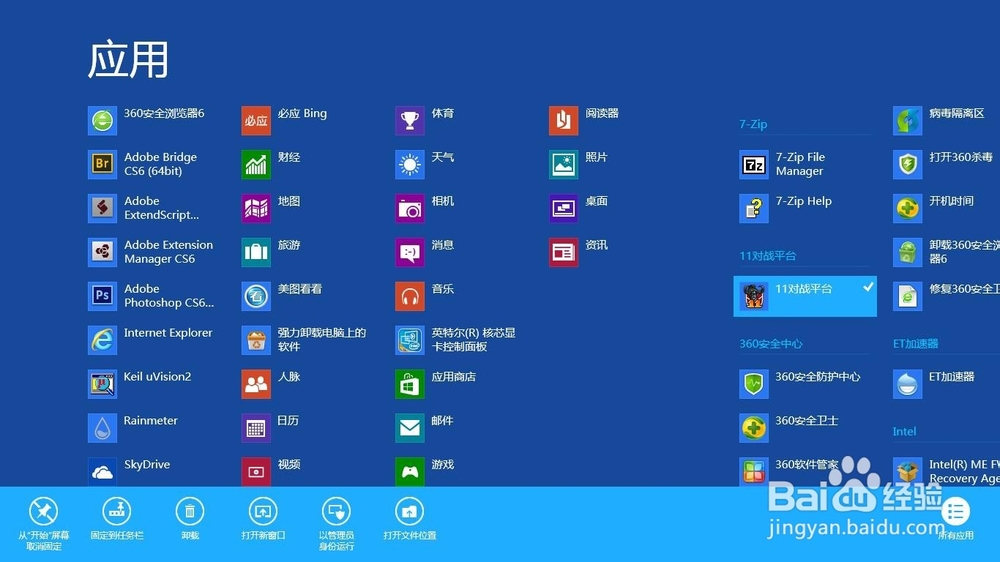The height and width of the screenshot is (562, 1000).
Task: Open 英特尔(R) 核芯显卡控制面板
Action: [409, 340]
